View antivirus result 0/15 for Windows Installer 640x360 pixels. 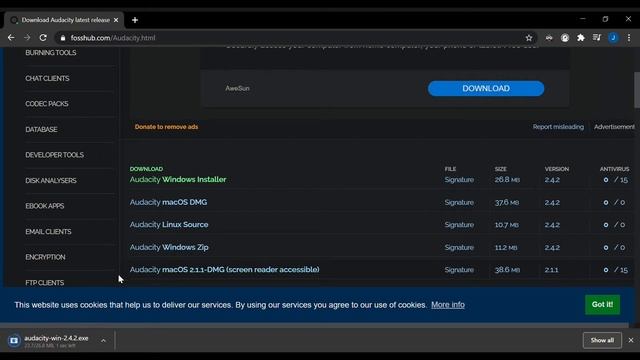pyautogui.click(x=616, y=180)
